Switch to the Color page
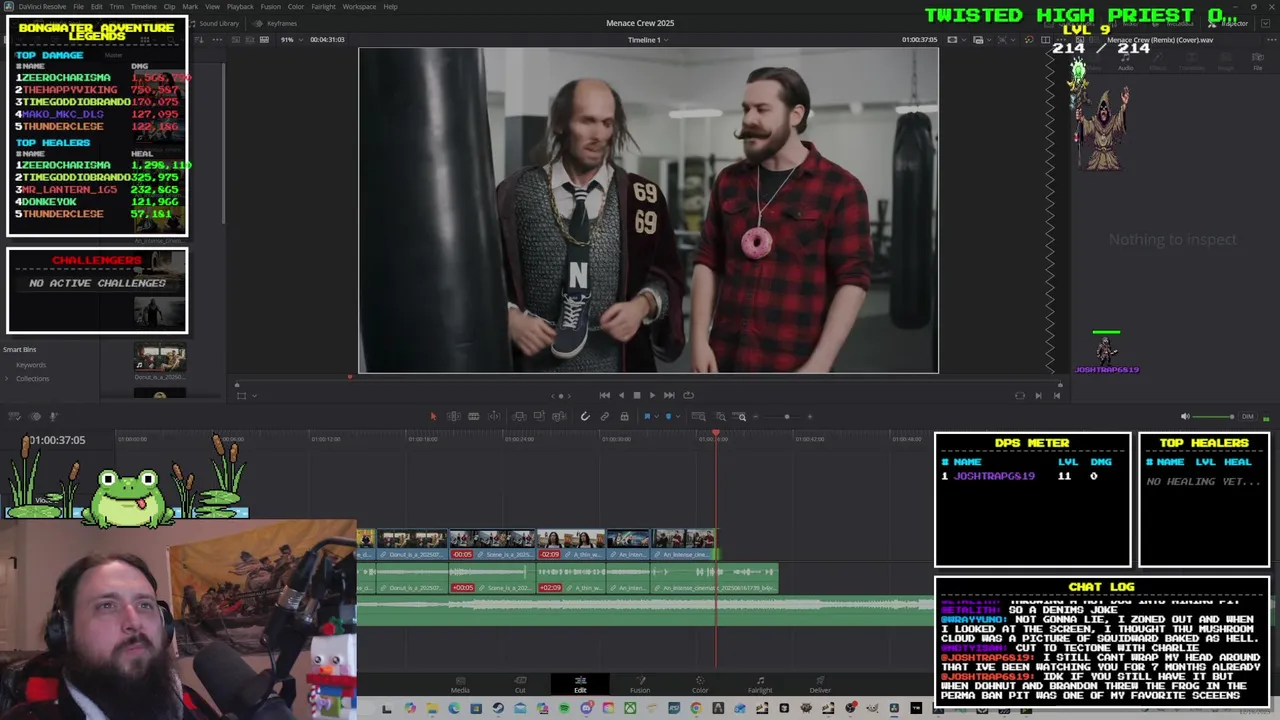 [x=700, y=685]
